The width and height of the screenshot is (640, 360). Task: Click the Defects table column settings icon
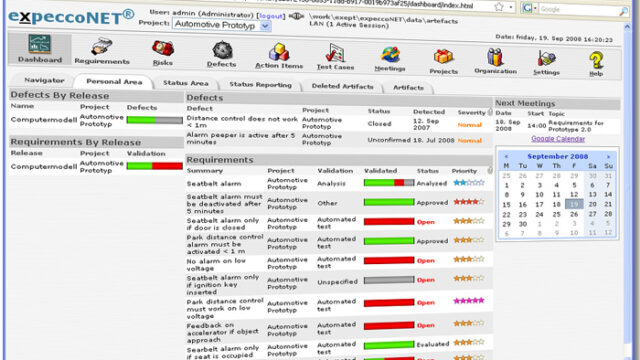490,112
